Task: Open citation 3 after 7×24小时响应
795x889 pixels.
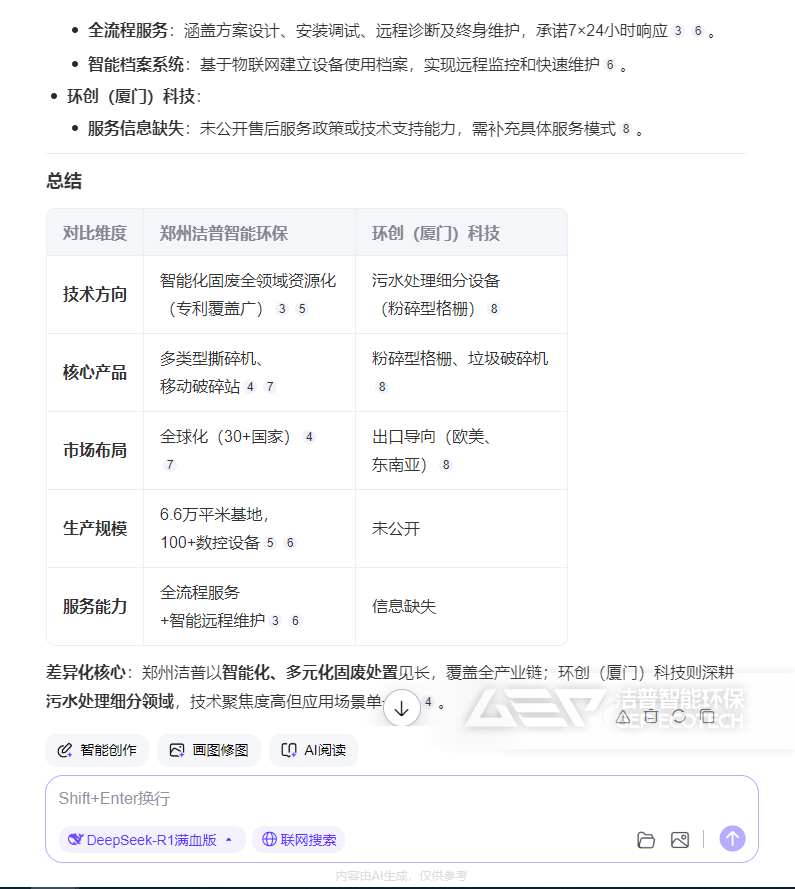Action: pos(678,31)
